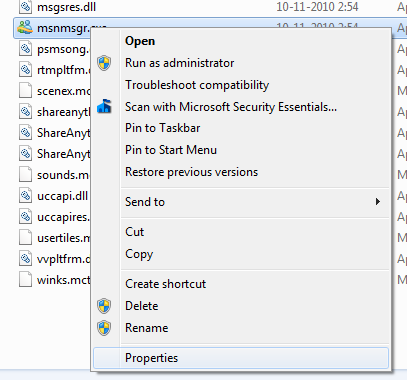Click the winks.mct blank file icon
This screenshot has width=407, height=380.
point(25,280)
